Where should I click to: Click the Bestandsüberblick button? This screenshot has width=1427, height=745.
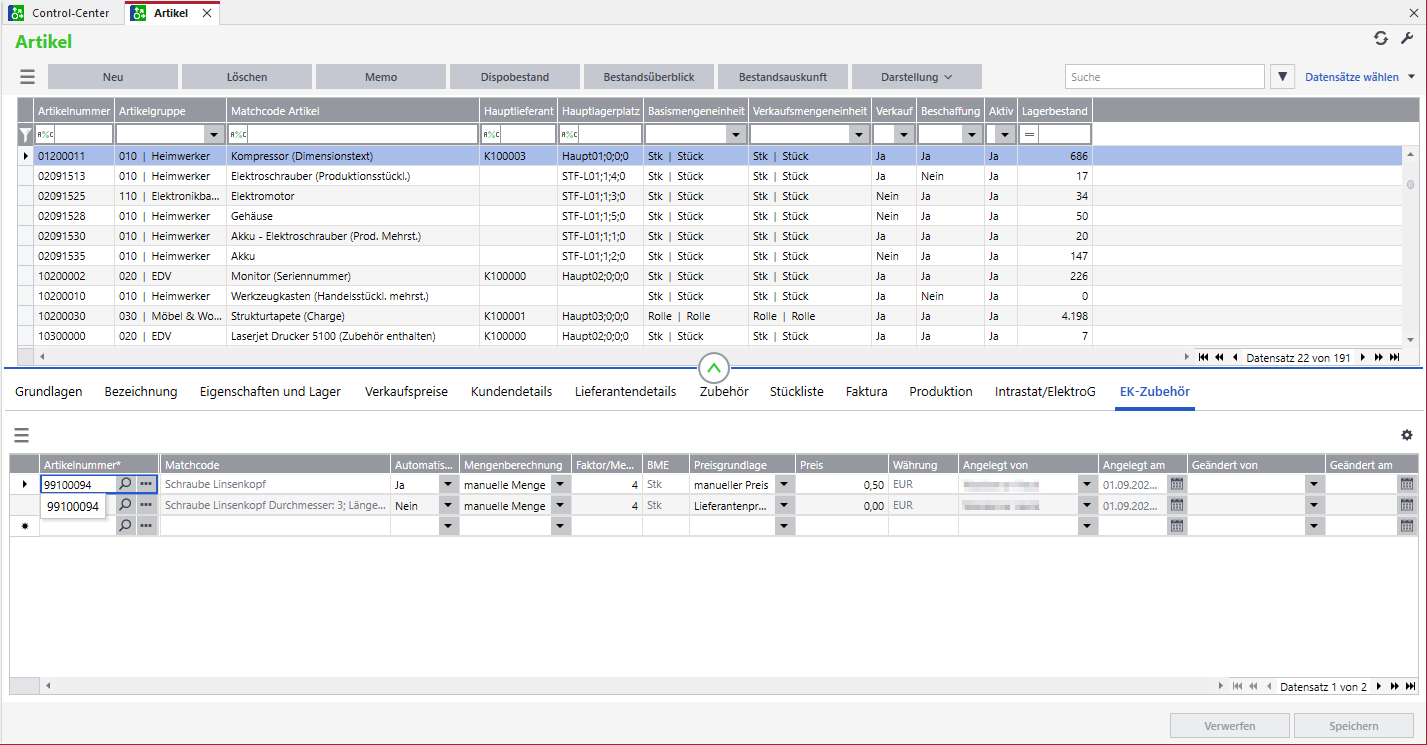(647, 77)
